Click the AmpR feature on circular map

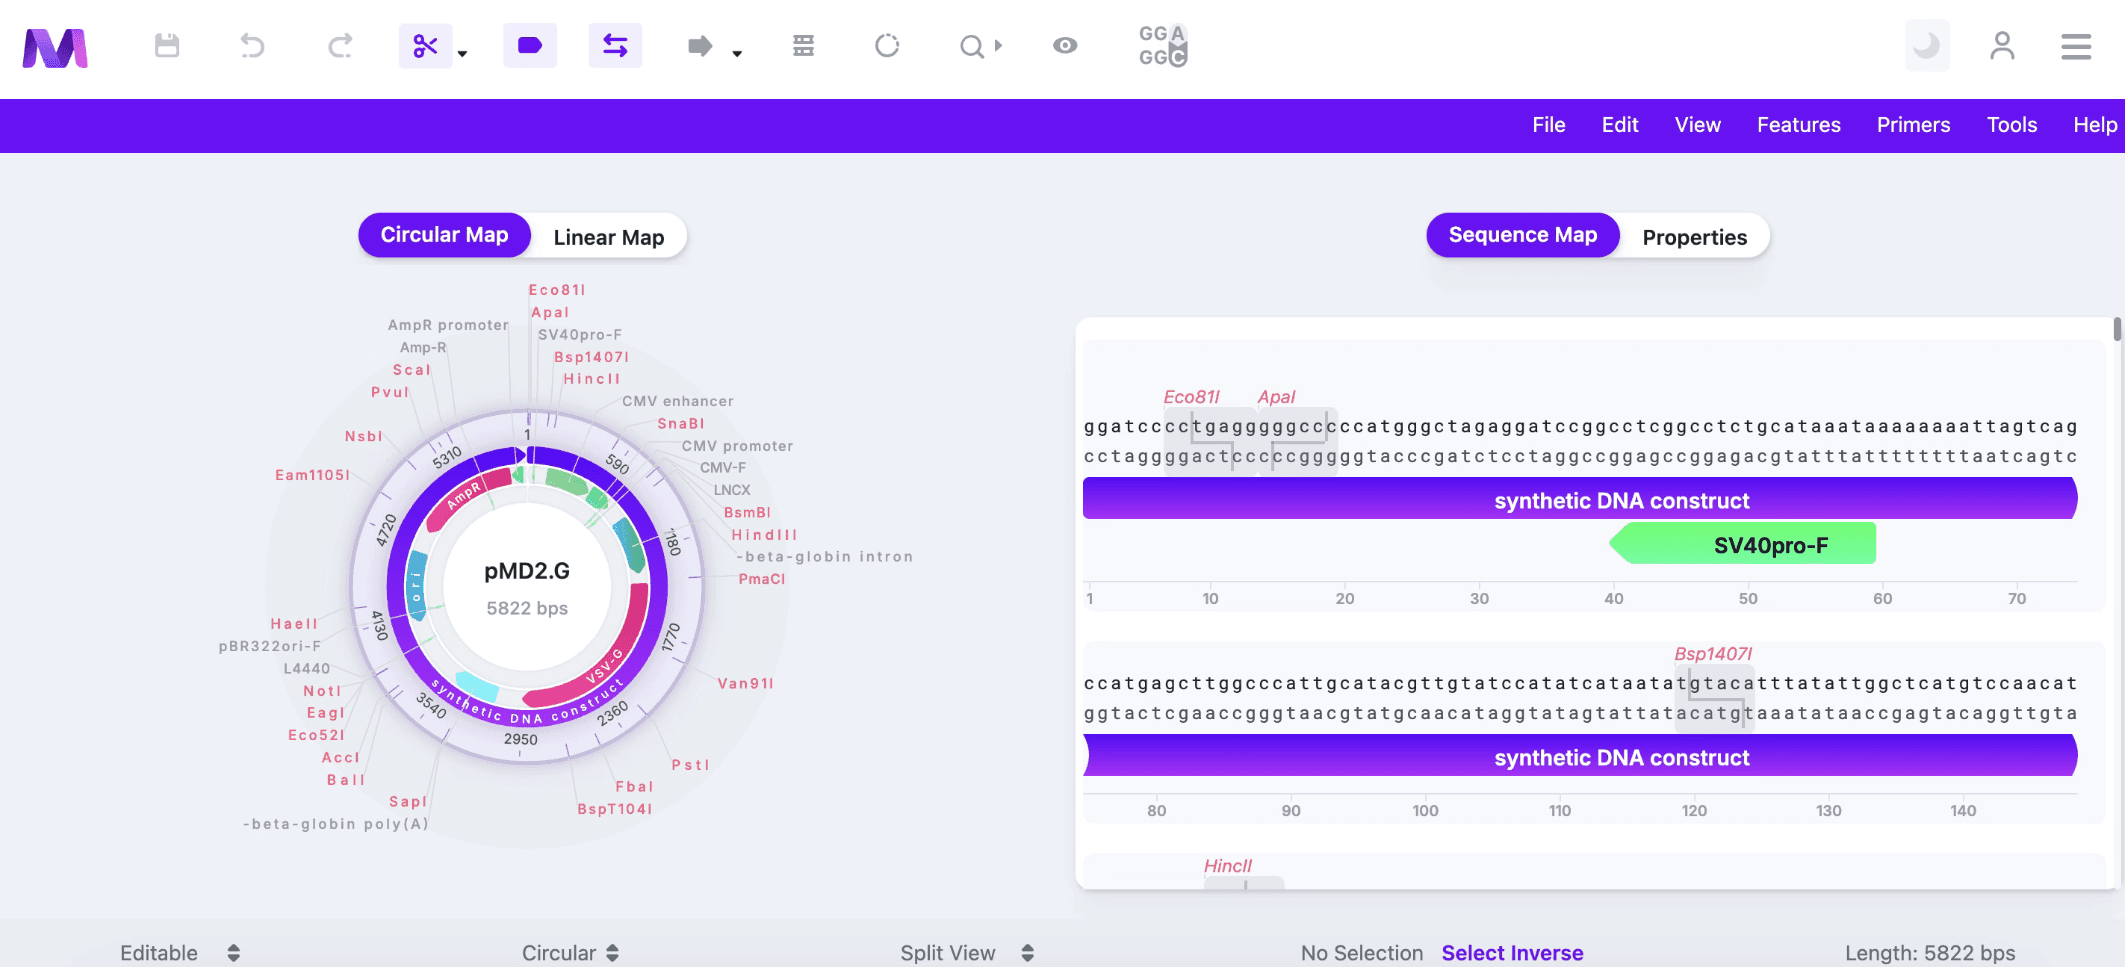pyautogui.click(x=464, y=495)
